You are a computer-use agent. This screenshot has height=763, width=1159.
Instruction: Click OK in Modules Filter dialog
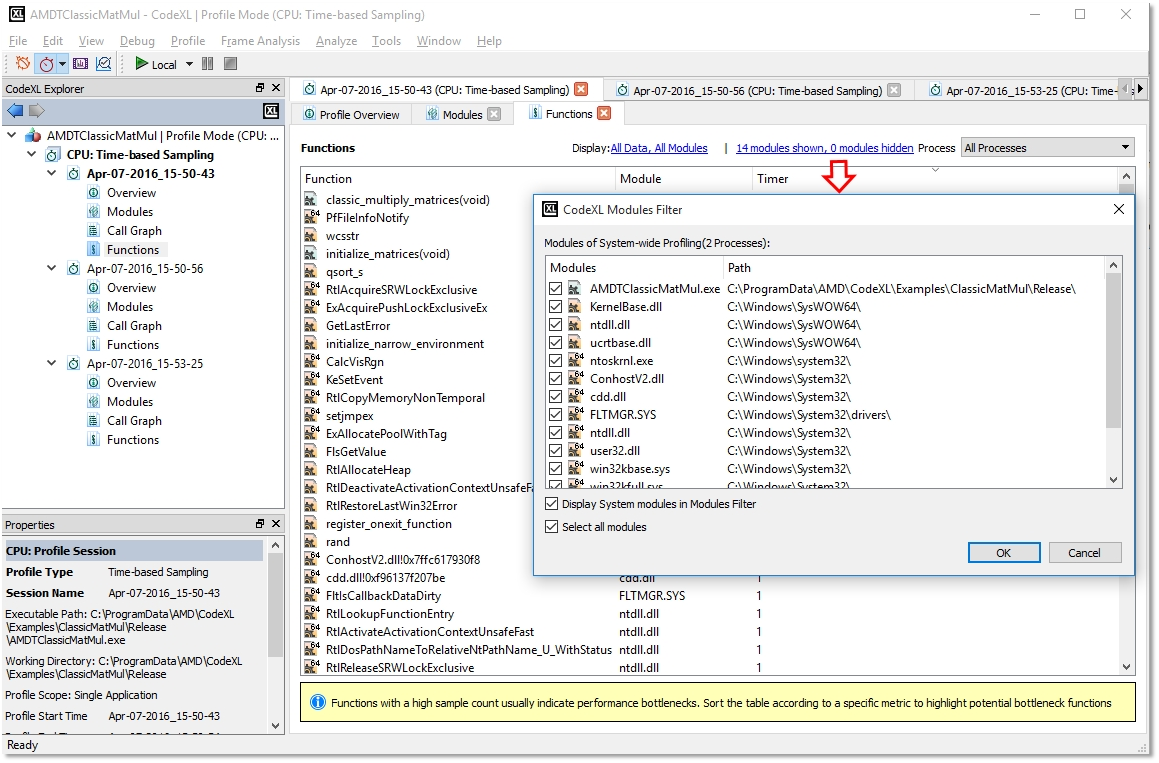1004,552
